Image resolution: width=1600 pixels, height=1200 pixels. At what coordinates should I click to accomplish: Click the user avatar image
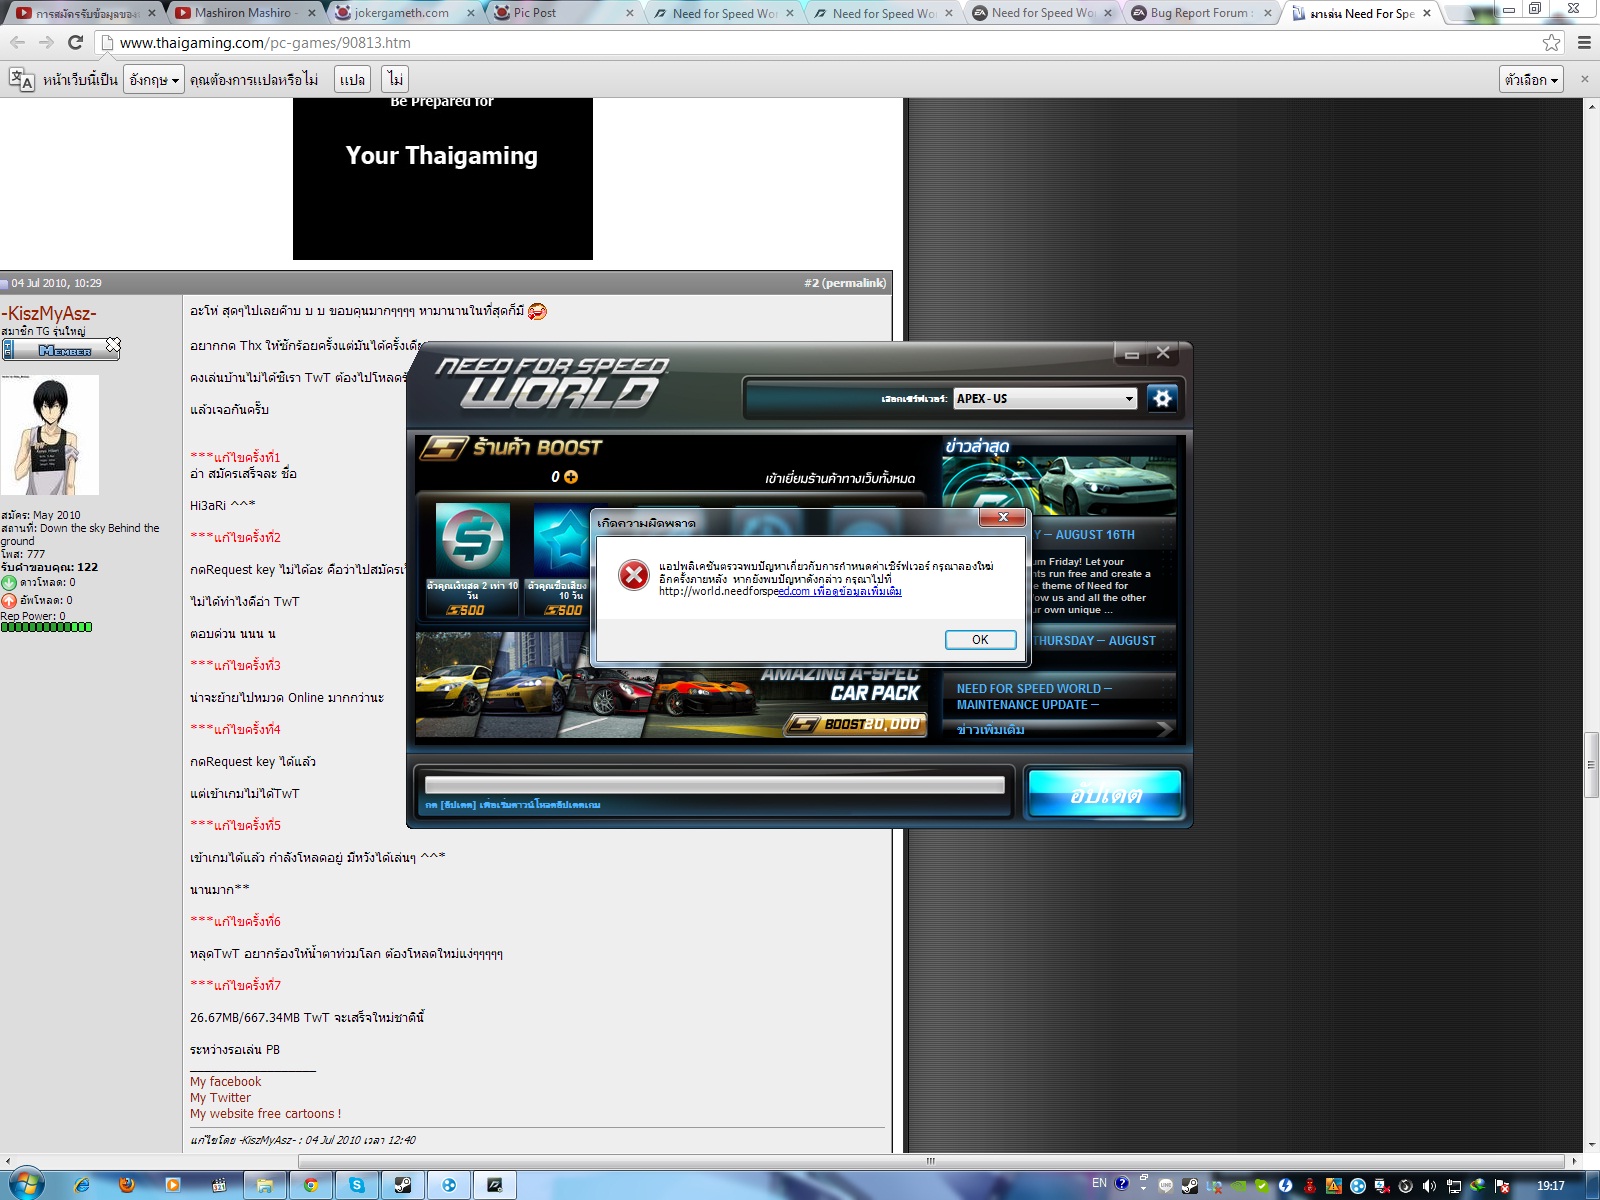tap(50, 435)
